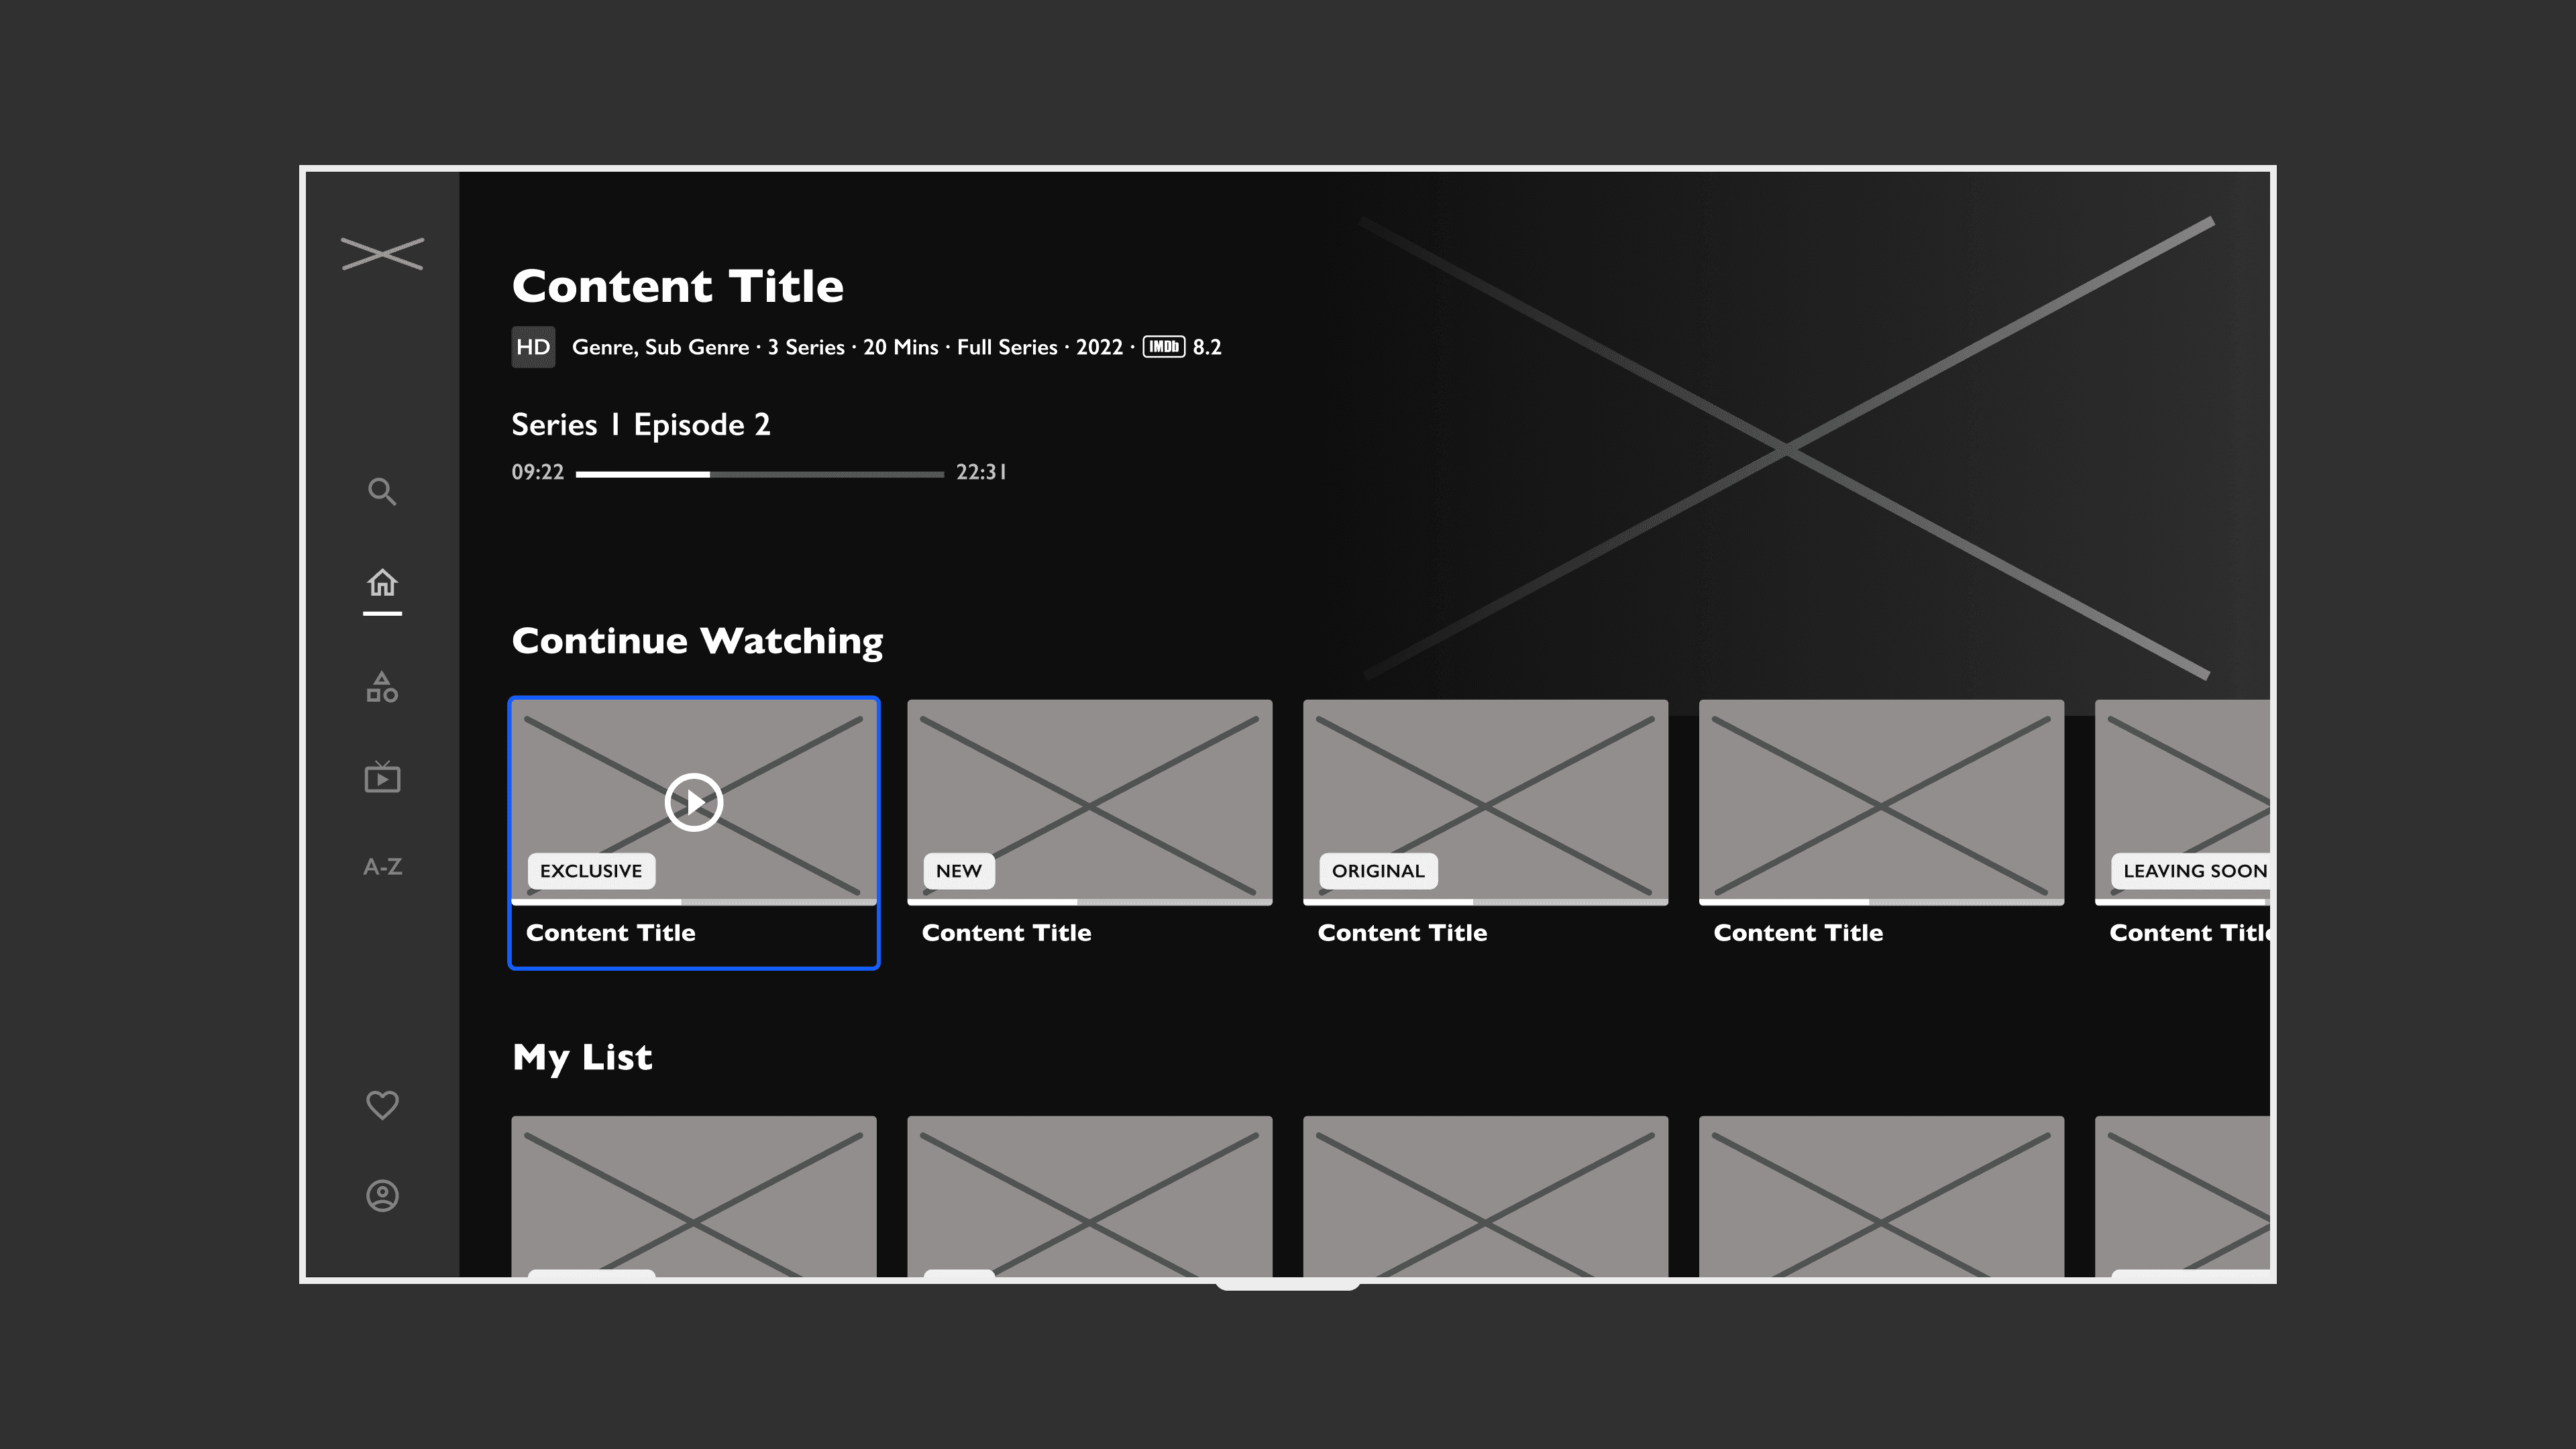
Task: Click the total duration 22:31 label
Action: tap(981, 472)
